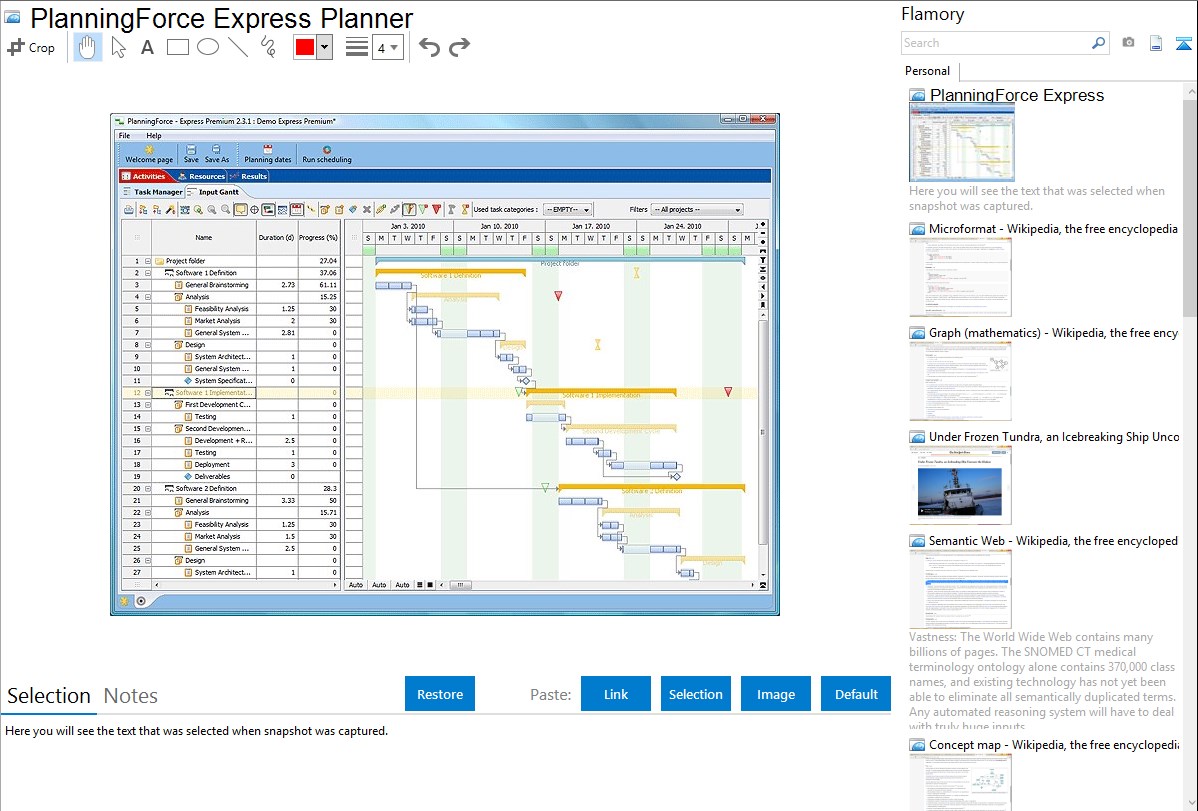
Task: Switch to the Personal tab
Action: (x=928, y=71)
